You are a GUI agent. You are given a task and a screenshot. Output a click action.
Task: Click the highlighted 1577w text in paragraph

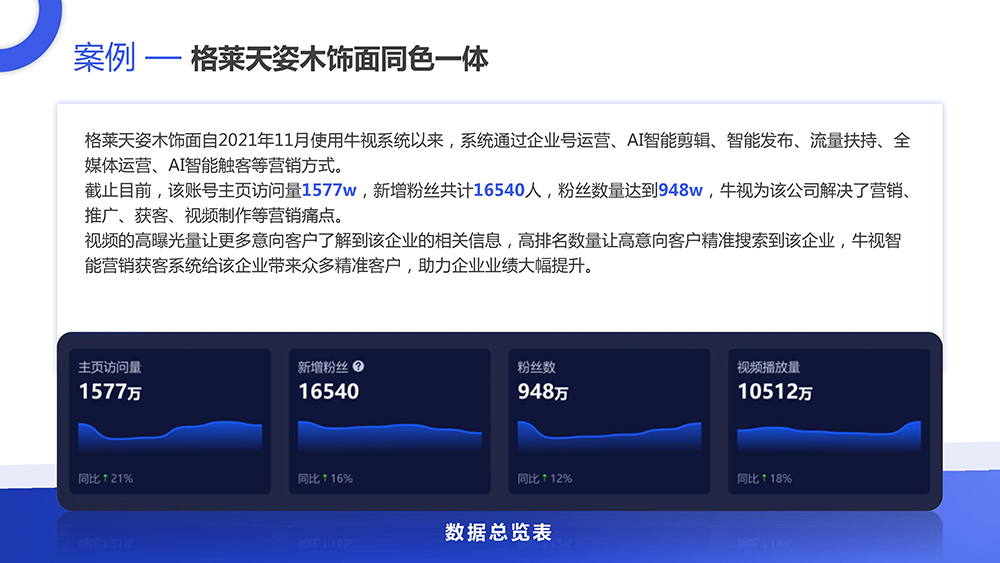pyautogui.click(x=329, y=190)
